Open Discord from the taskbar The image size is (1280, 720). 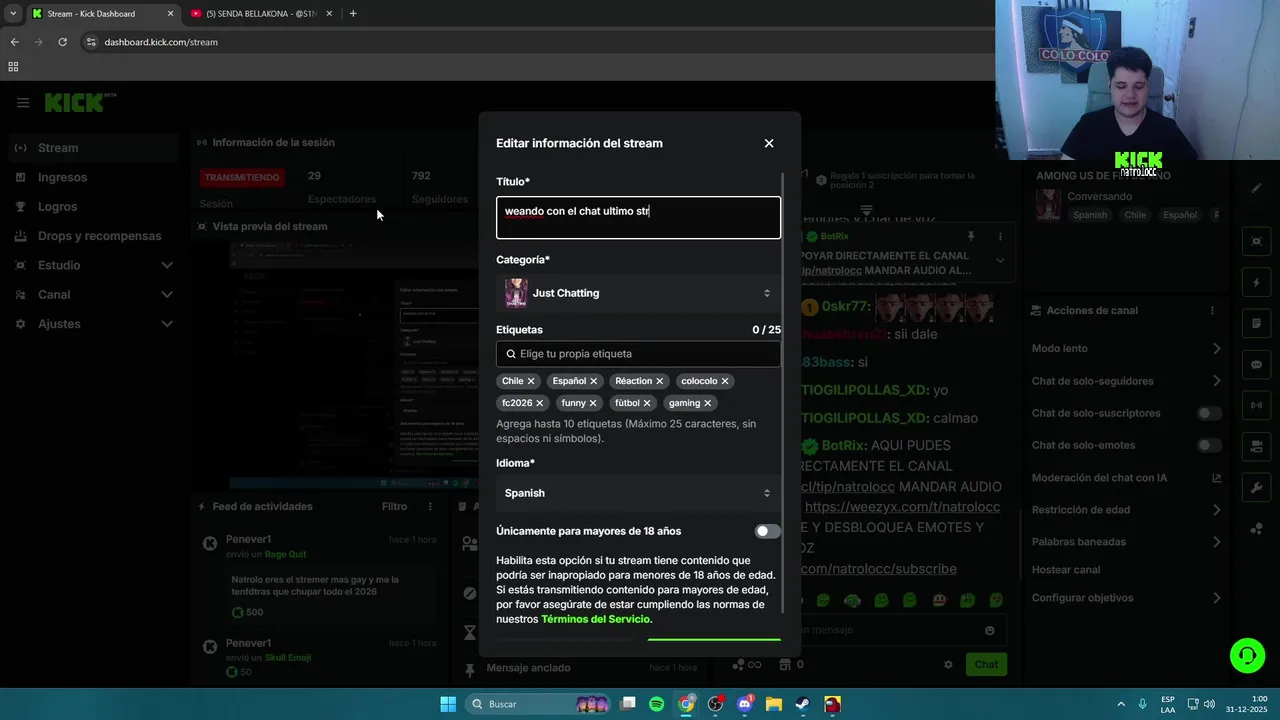coord(745,704)
